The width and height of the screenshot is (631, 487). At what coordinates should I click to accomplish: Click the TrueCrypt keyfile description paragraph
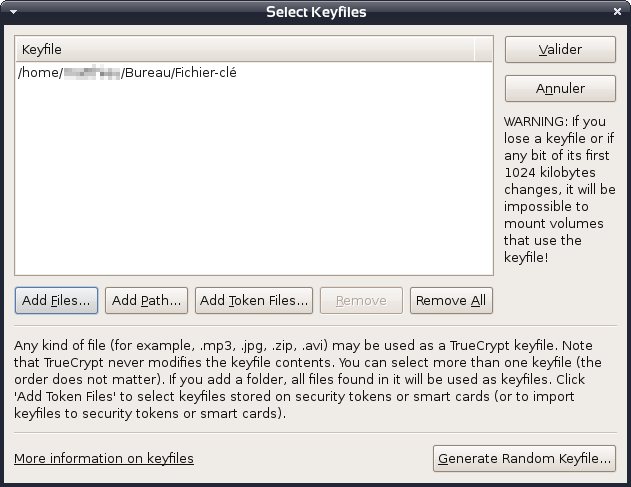(x=308, y=379)
